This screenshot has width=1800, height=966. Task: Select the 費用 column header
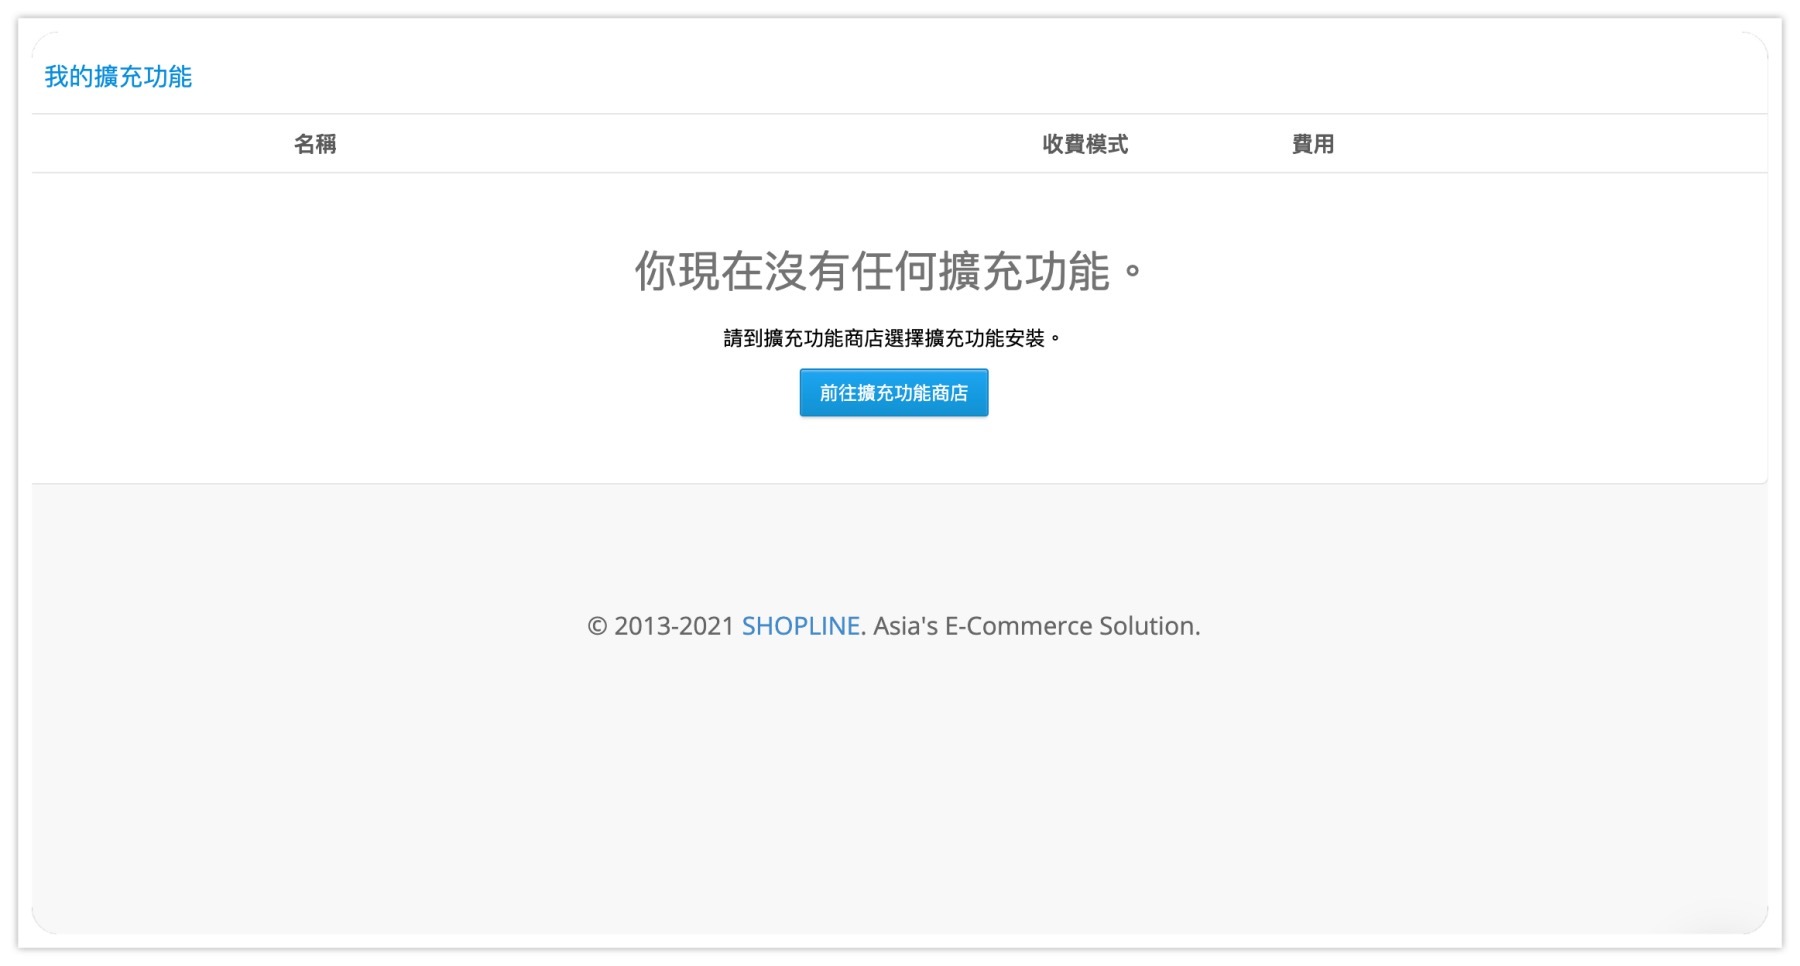(x=1312, y=144)
